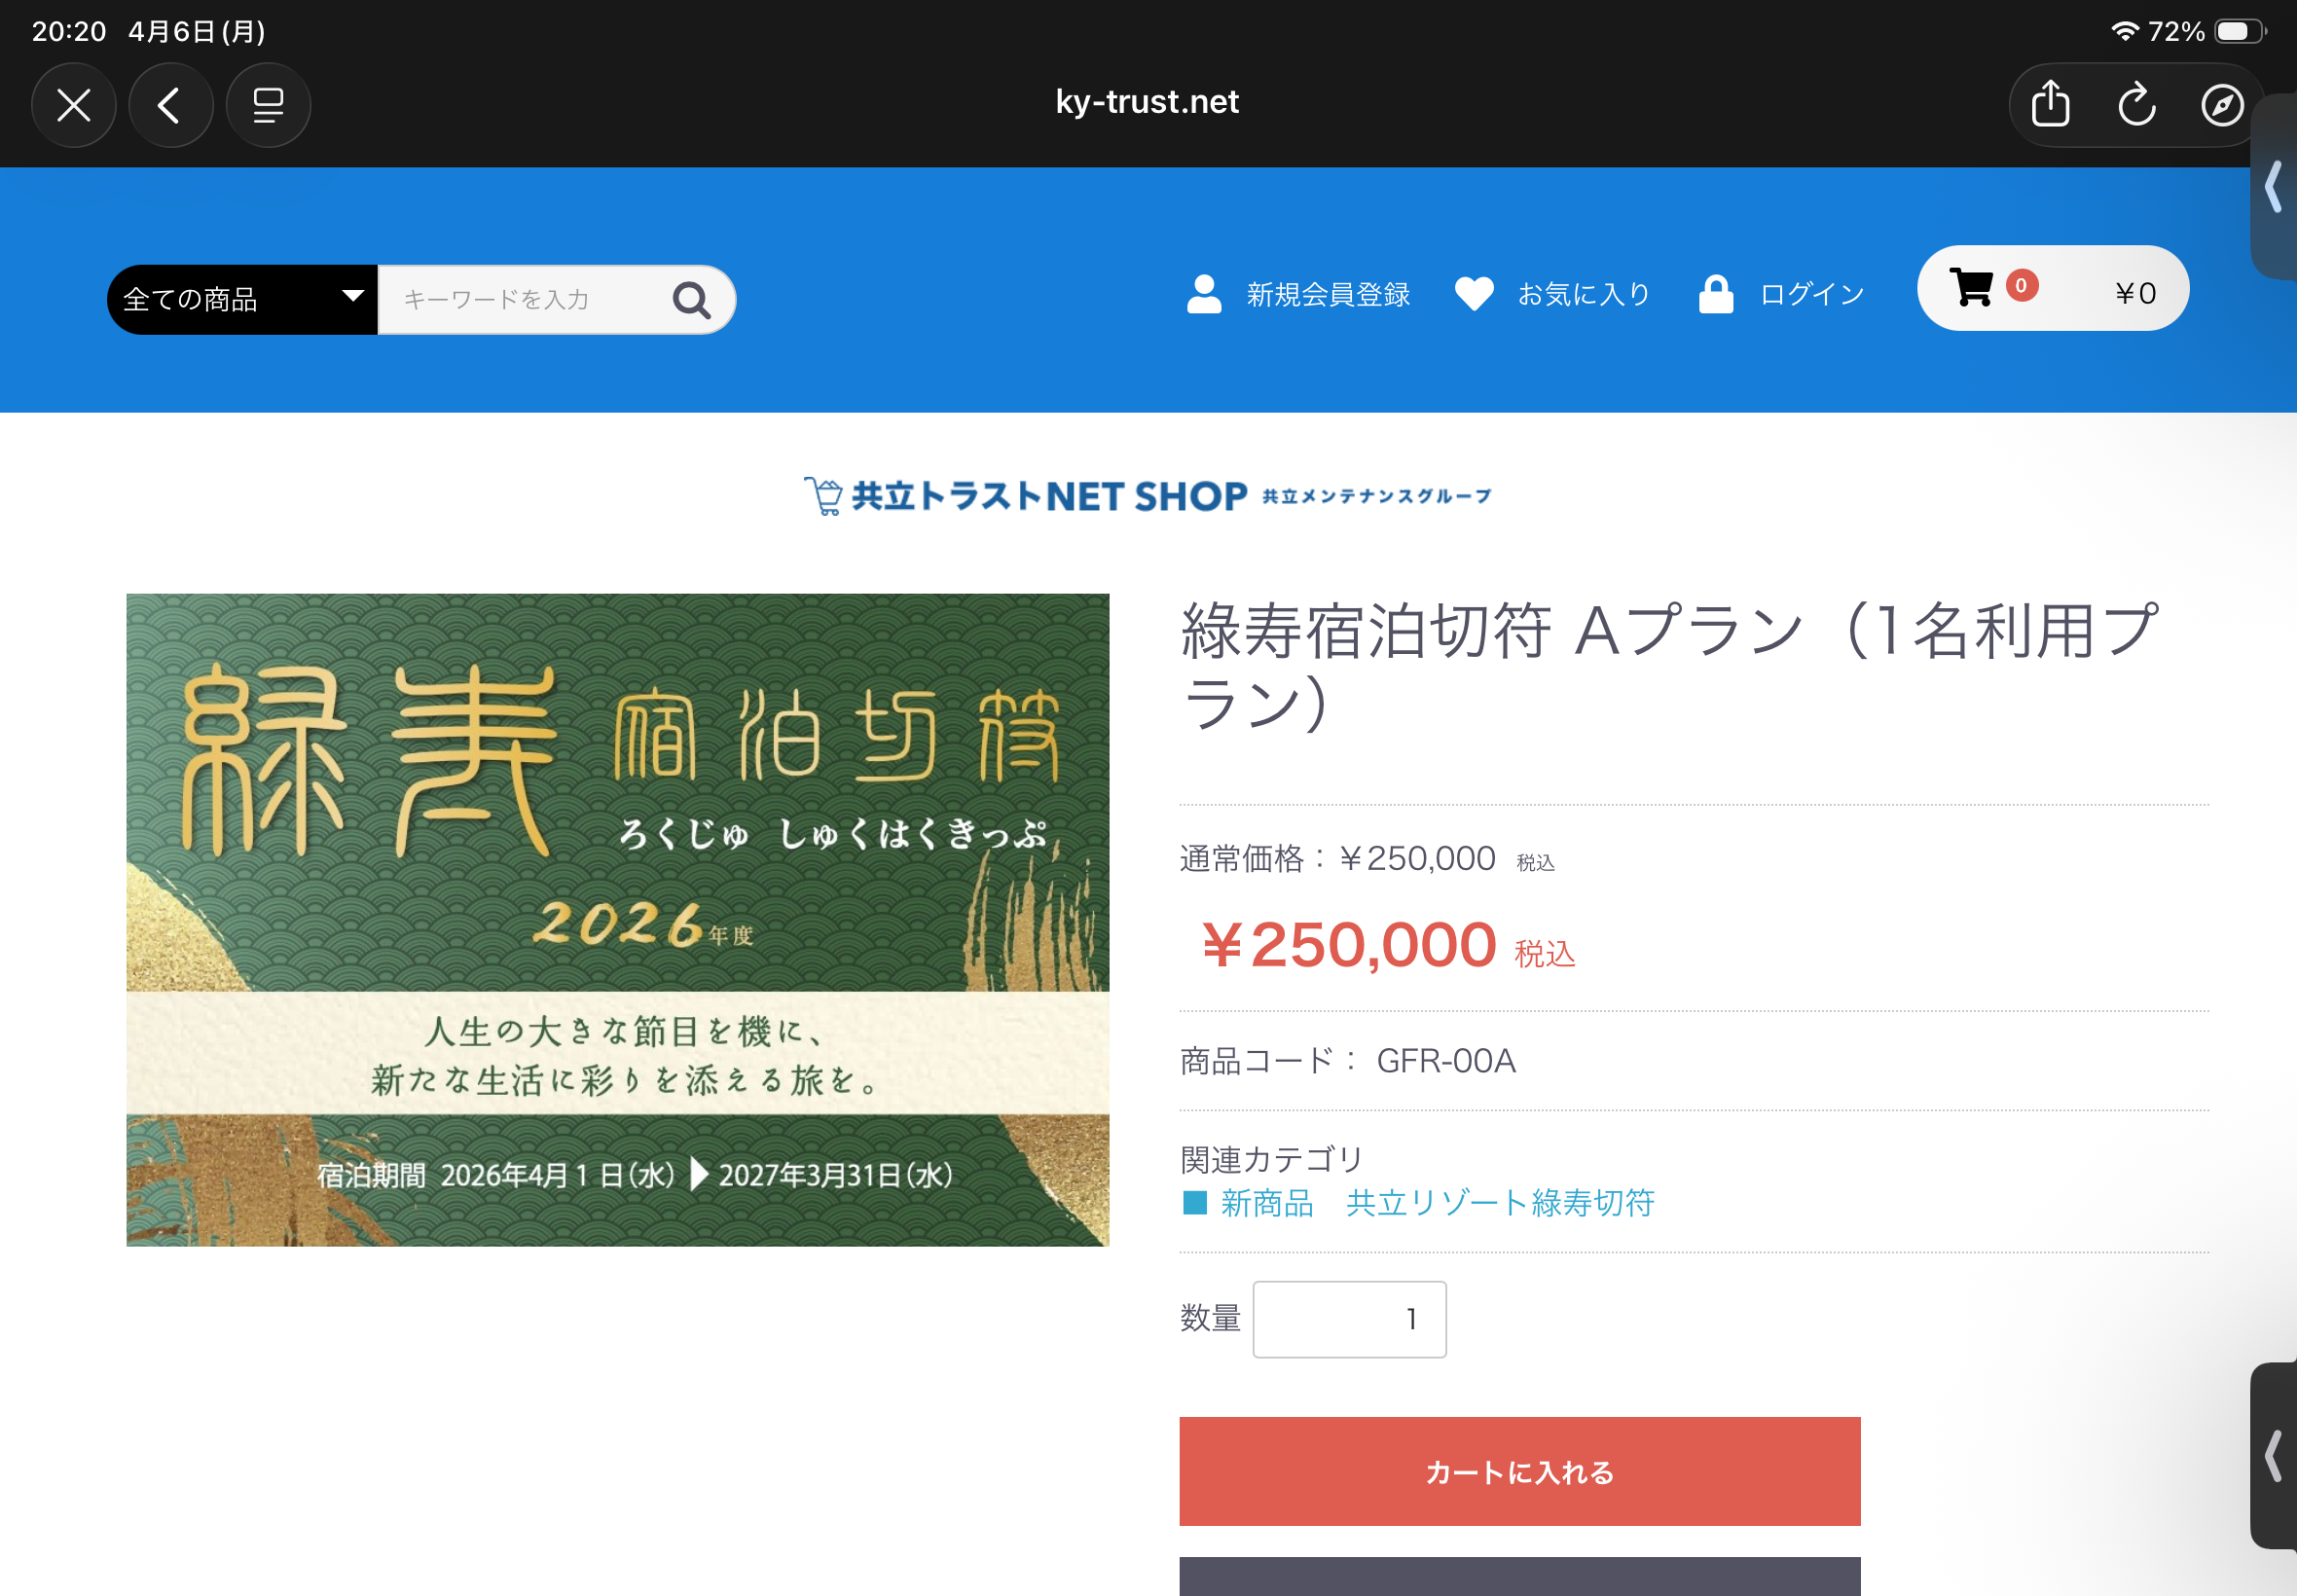Open the reader view icon

point(268,105)
